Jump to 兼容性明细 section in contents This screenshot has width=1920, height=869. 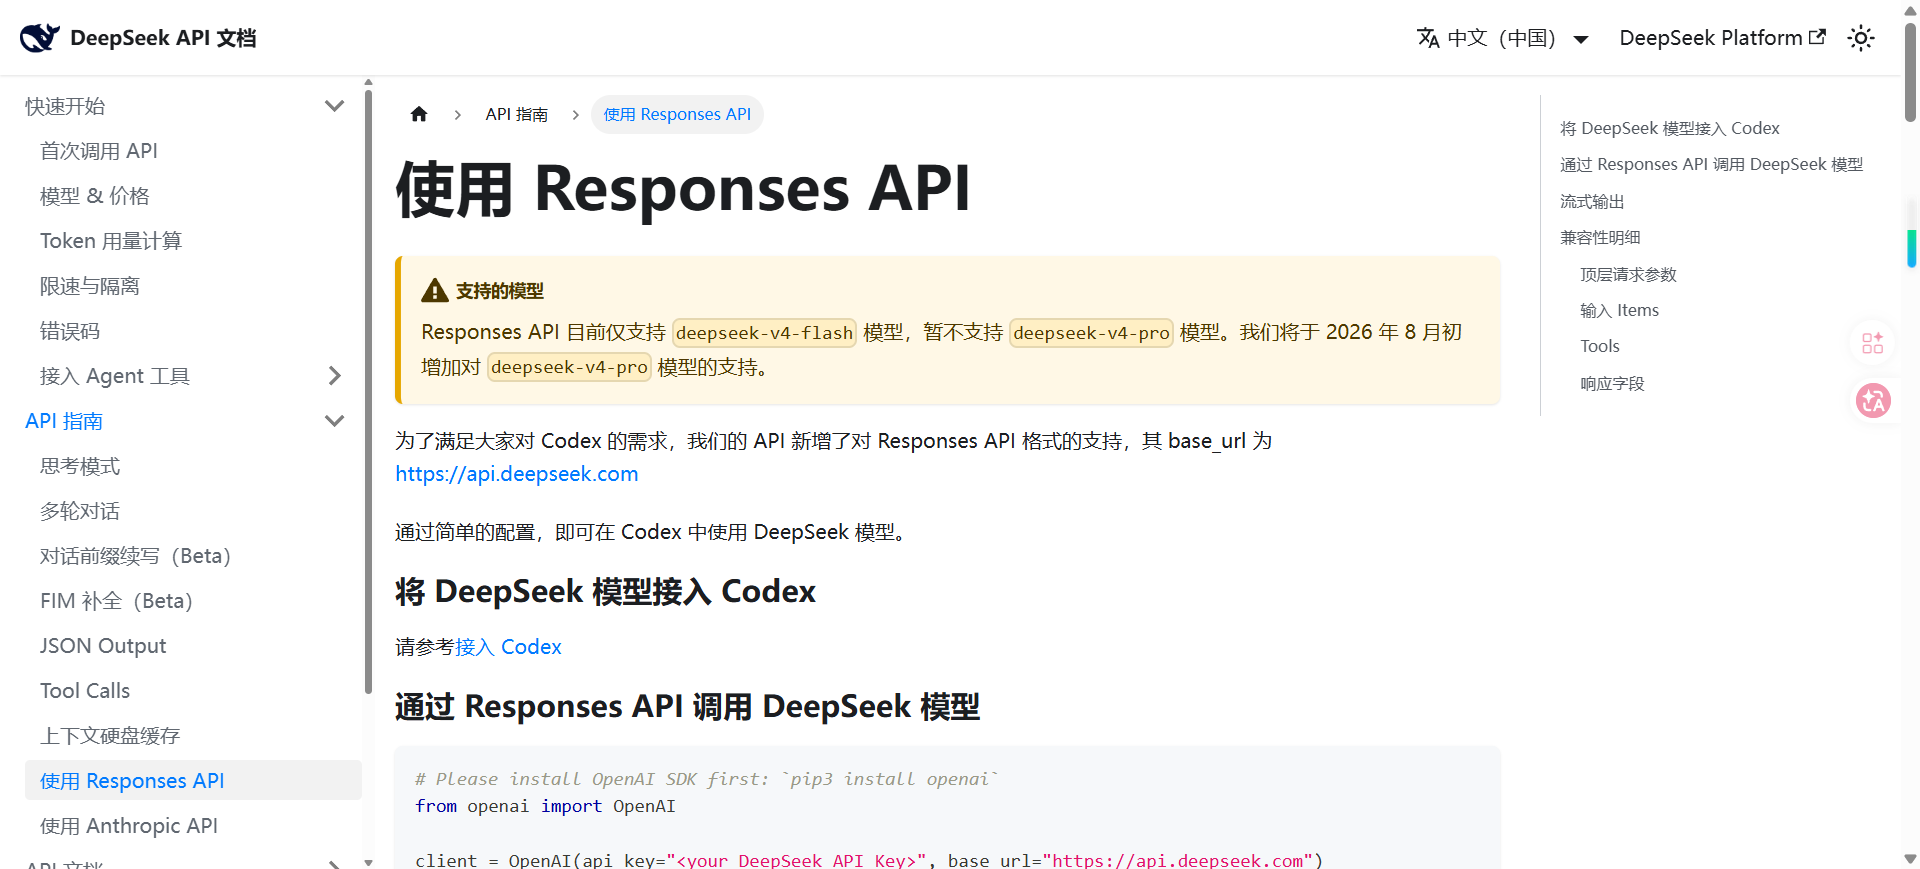pyautogui.click(x=1600, y=237)
